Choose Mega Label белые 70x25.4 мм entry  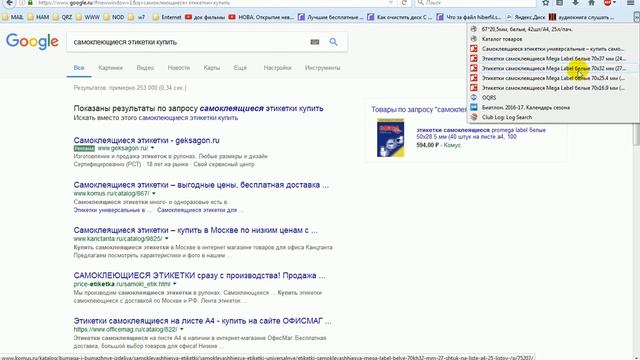(553, 78)
